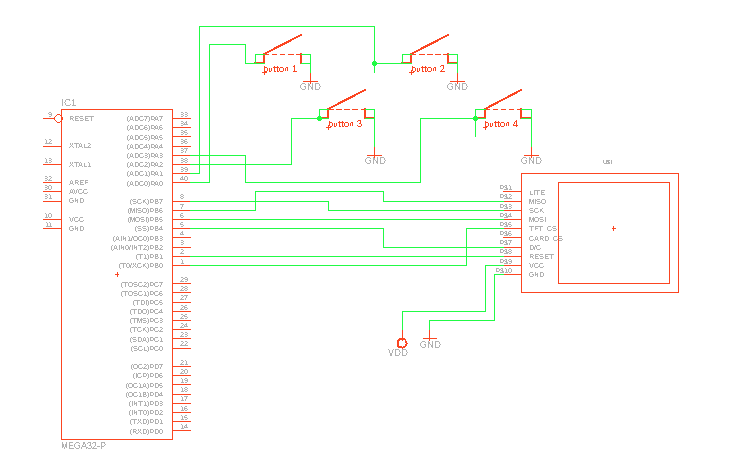Click the (TDI)PC5 pin label
This screenshot has width=750, height=476.
tap(148, 303)
